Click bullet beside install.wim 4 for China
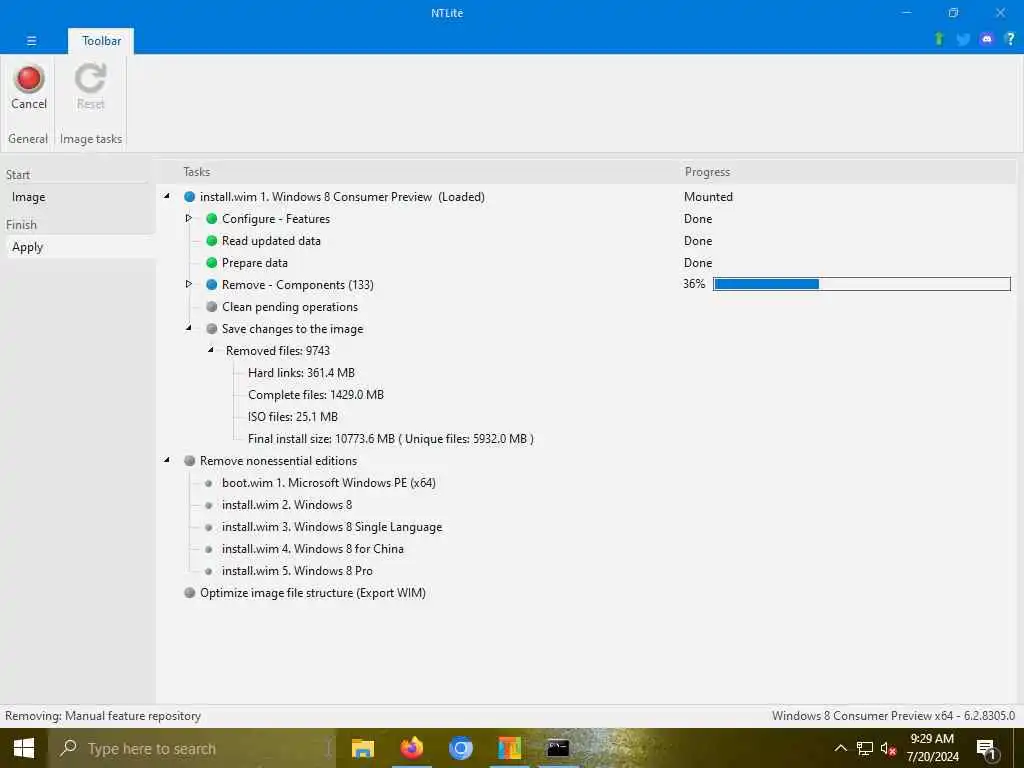 coord(208,549)
